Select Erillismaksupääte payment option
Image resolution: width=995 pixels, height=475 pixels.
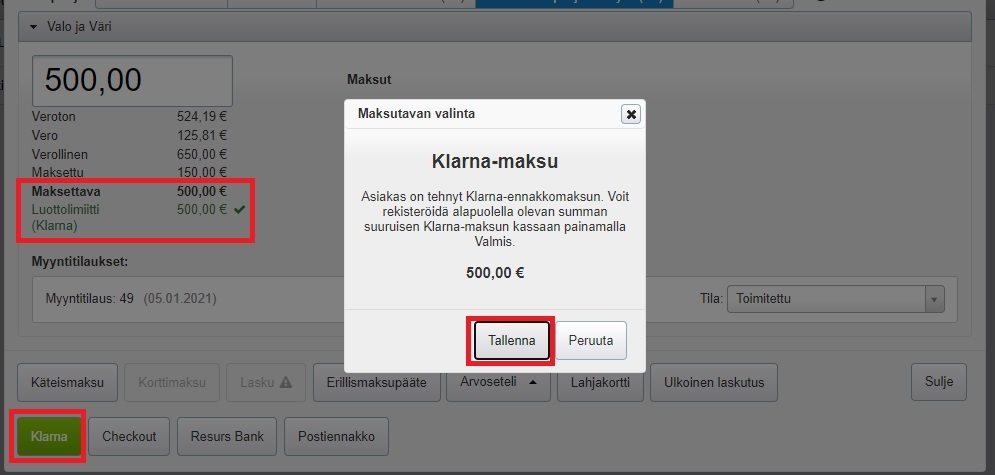click(377, 381)
